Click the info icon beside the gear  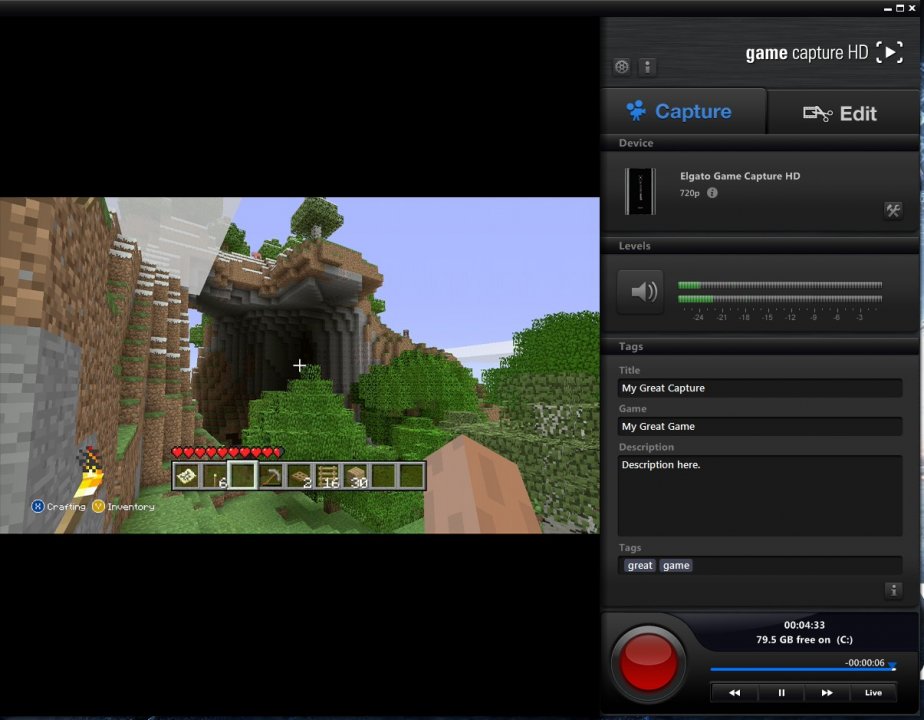tap(647, 67)
